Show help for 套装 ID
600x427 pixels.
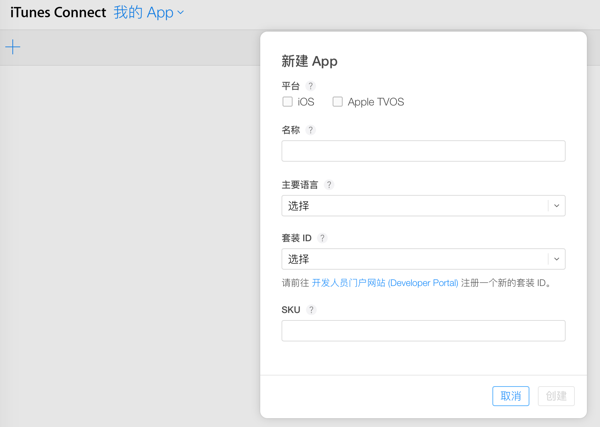point(322,238)
